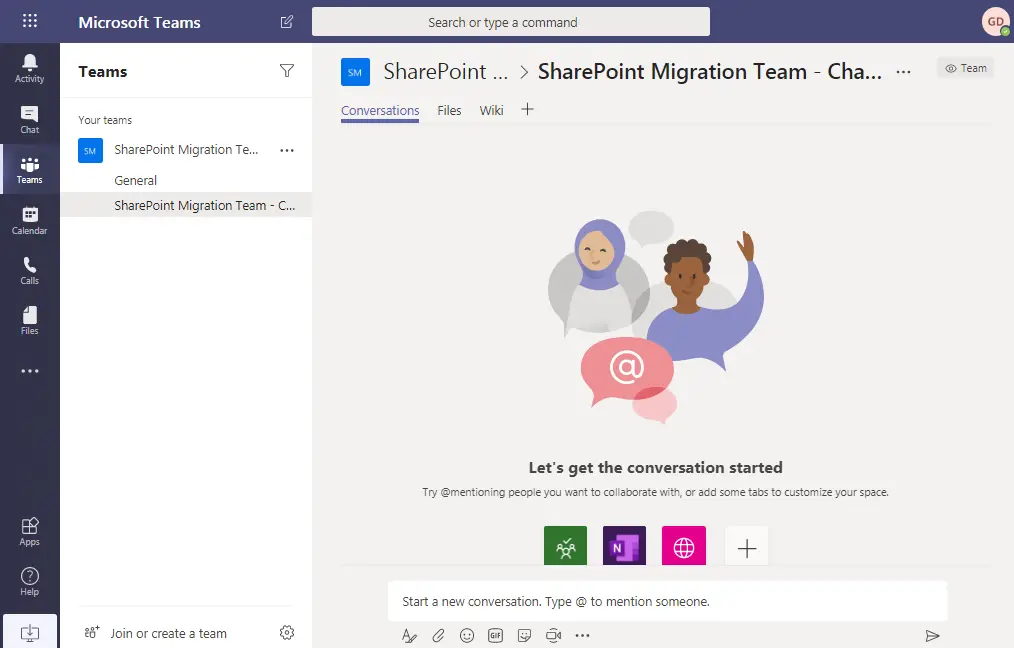Add the OneNote tab app
Image resolution: width=1014 pixels, height=648 pixels.
point(624,546)
